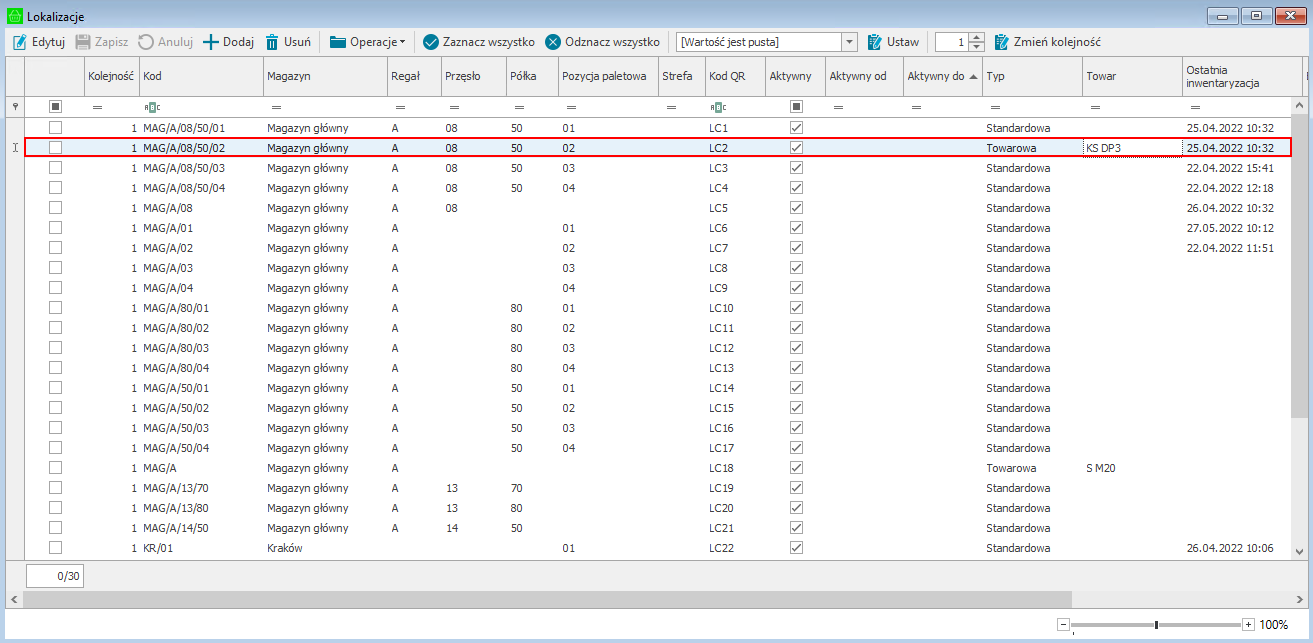Image resolution: width=1313 pixels, height=643 pixels.
Task: Tick the selection checkbox for MAG/A/08/50/01 row
Action: coord(56,127)
